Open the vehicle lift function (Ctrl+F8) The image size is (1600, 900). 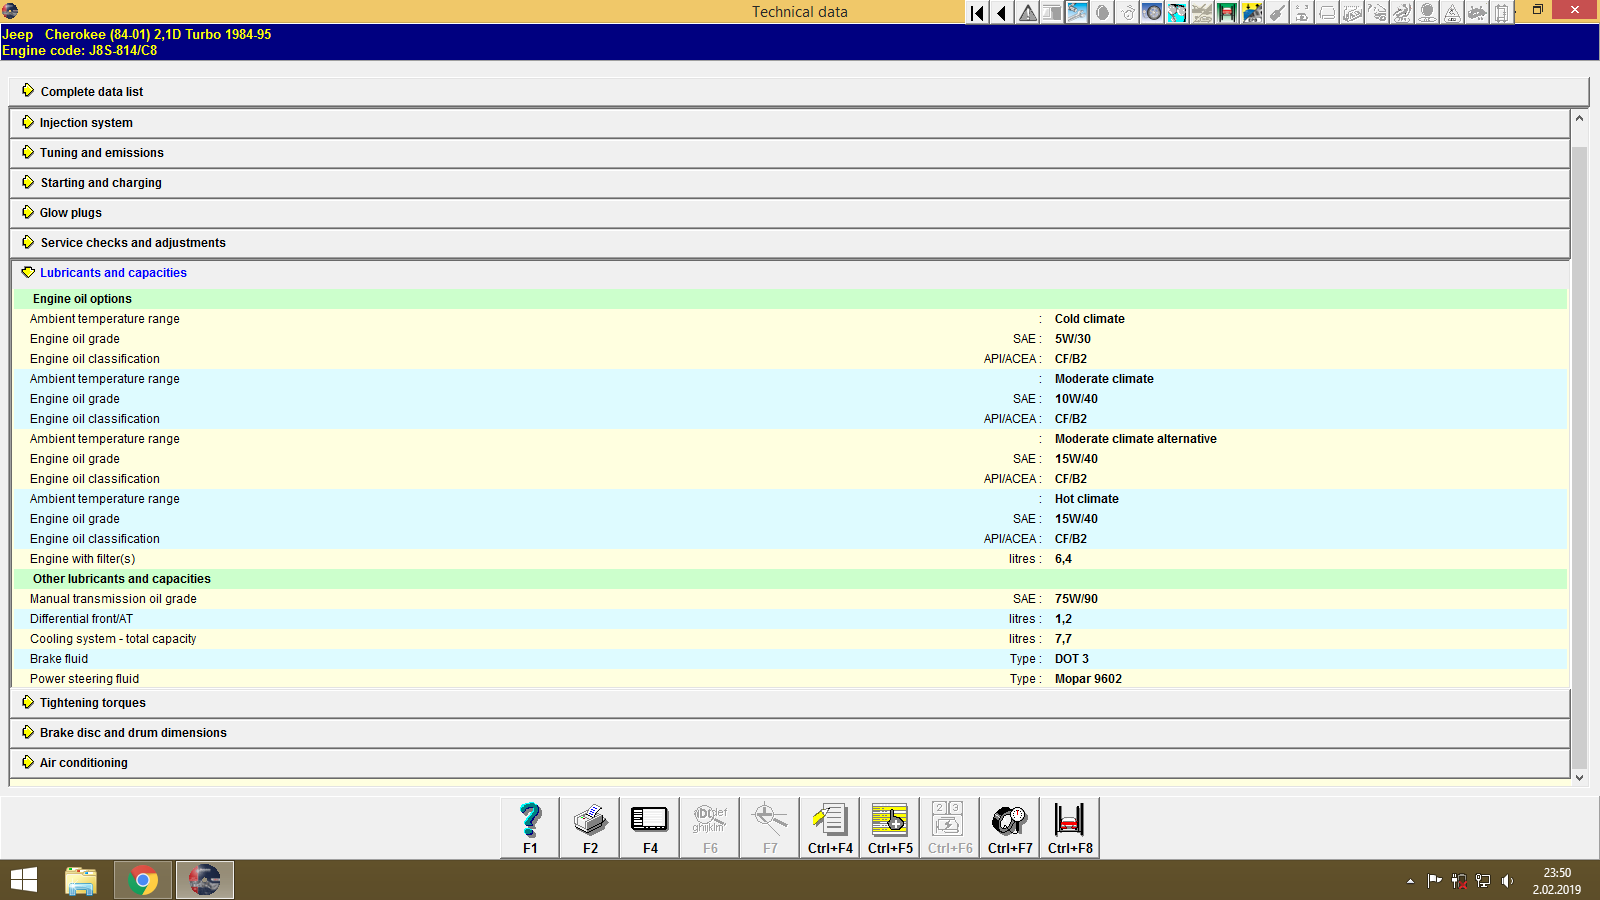click(x=1068, y=825)
